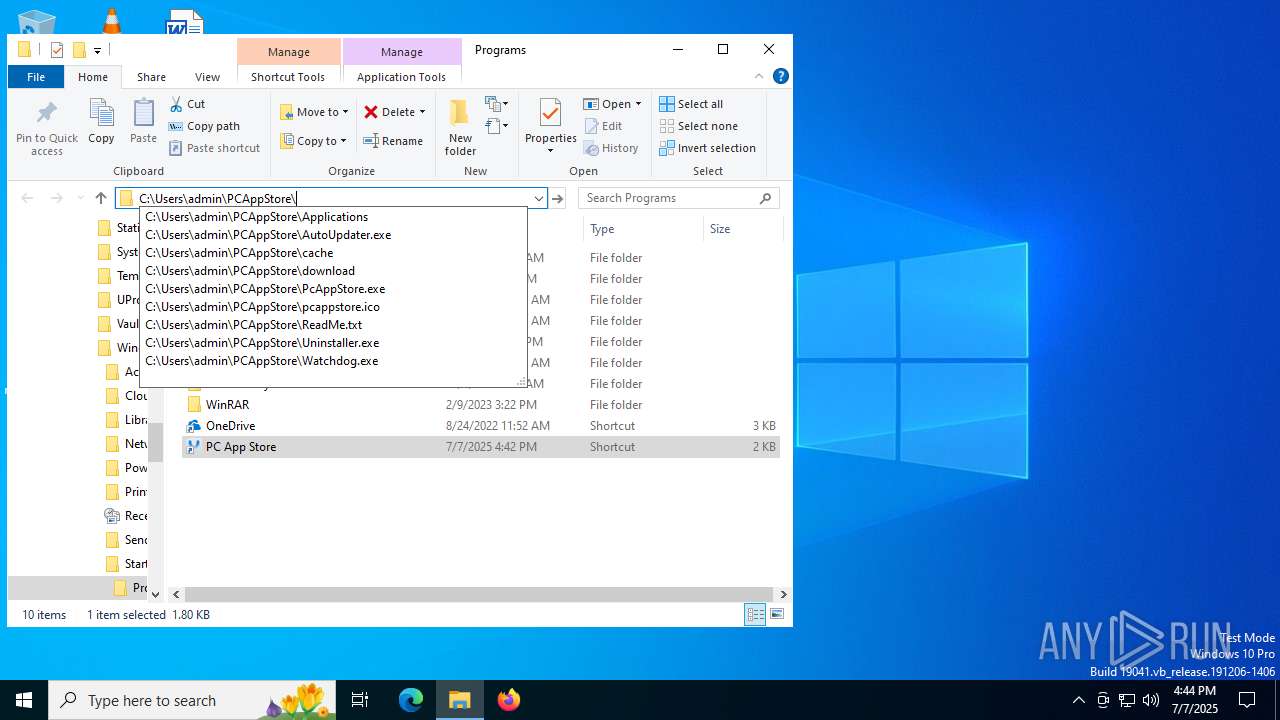Click the Paste ribbon icon
The image size is (1280, 720).
143,121
